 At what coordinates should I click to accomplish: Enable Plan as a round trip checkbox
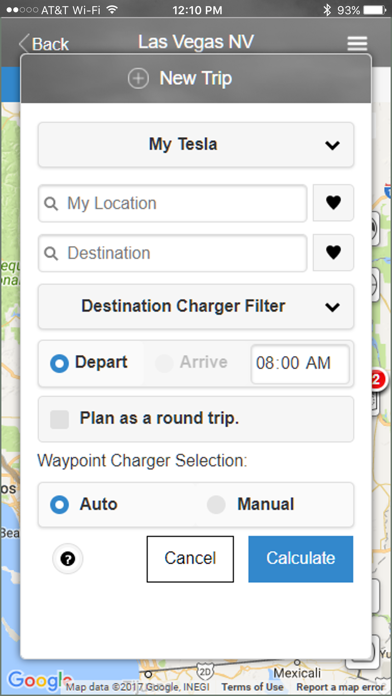(x=59, y=419)
